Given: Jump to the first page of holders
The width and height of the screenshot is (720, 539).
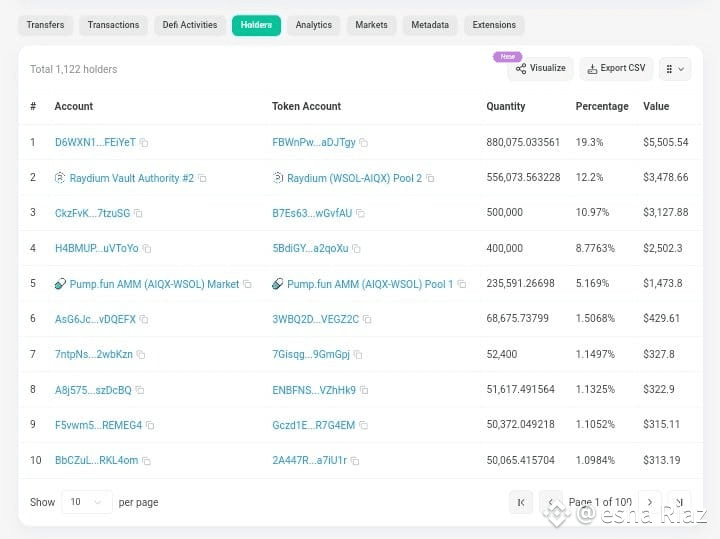Looking at the screenshot, I should (521, 502).
